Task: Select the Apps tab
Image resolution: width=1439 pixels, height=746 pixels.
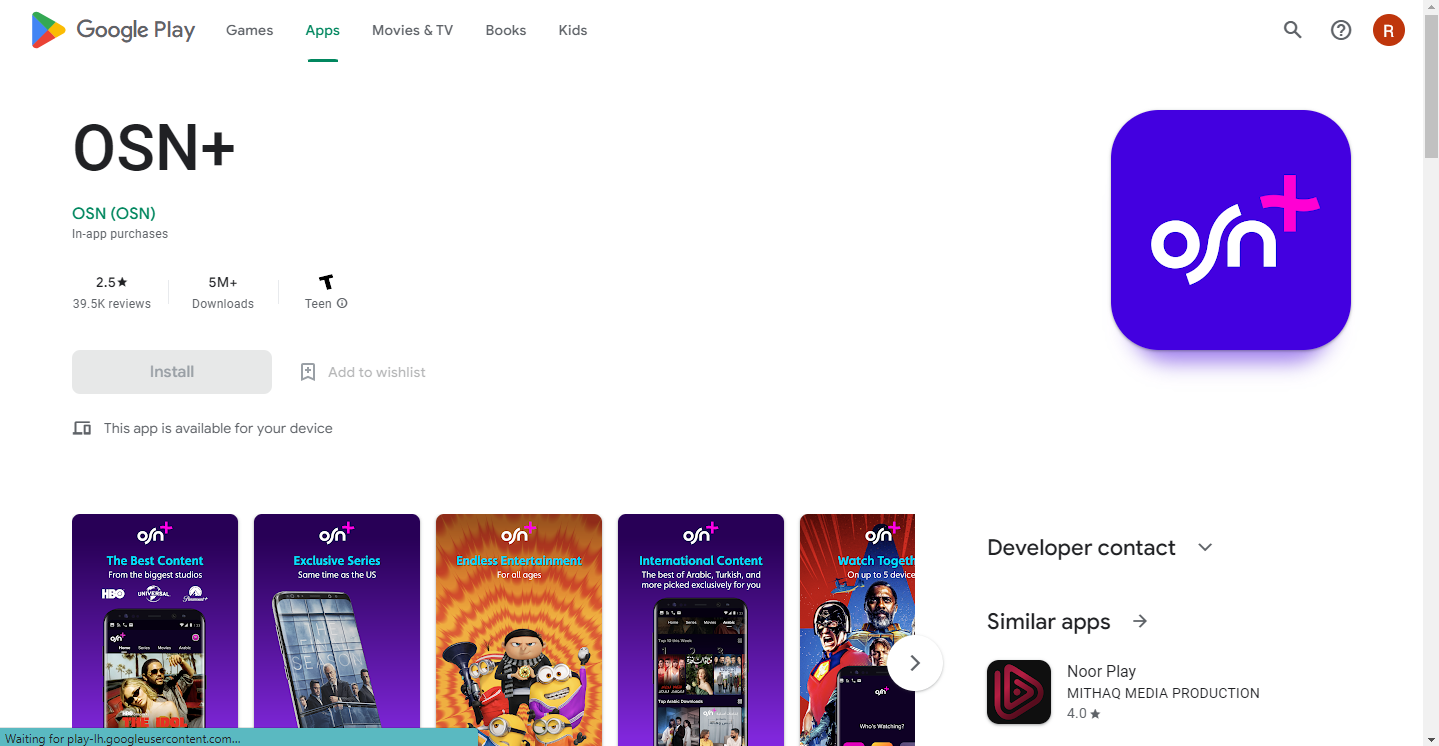Action: (323, 30)
